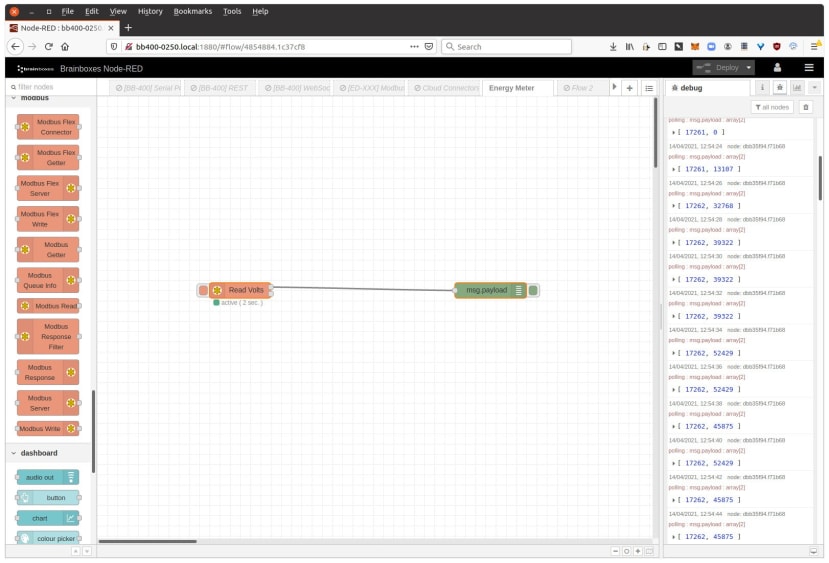Pick the Modbus Flex Server palette node
This screenshot has height=563, width=829.
(48, 188)
